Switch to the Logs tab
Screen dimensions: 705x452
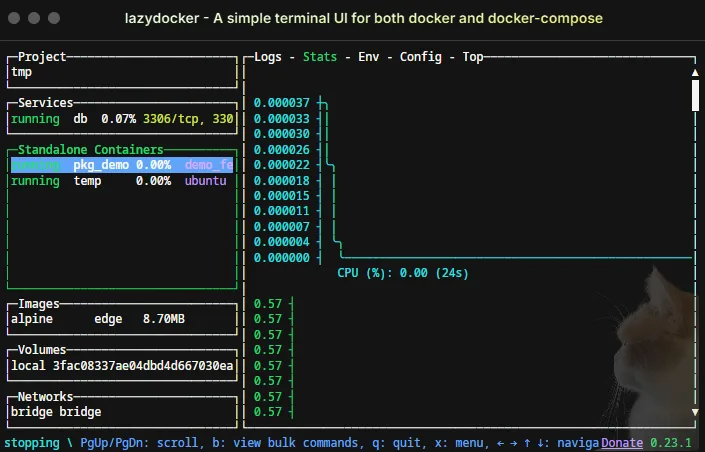point(268,57)
